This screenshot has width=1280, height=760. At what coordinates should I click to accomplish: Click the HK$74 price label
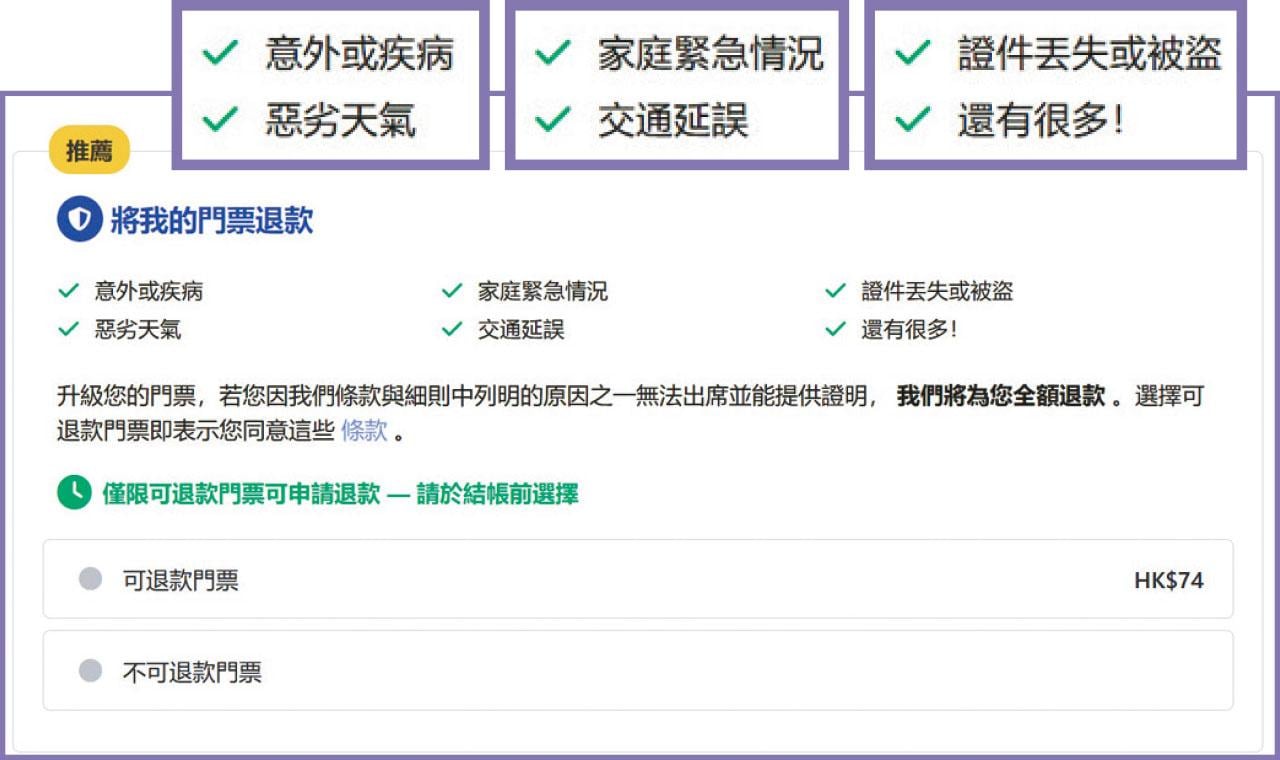point(1168,580)
